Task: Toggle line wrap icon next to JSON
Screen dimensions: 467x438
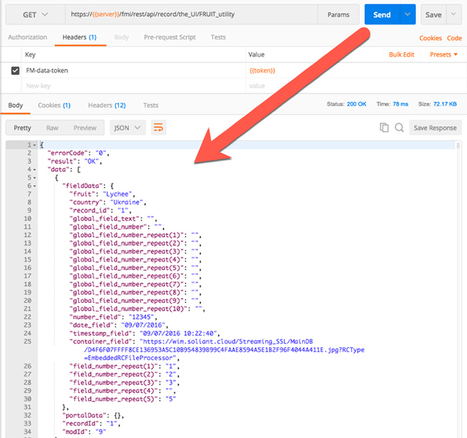Action: (158, 128)
